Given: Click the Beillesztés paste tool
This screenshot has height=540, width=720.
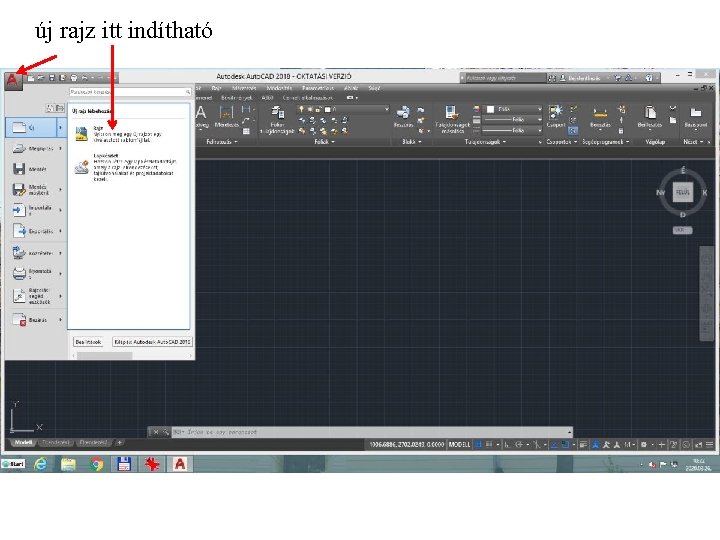Looking at the screenshot, I should tap(649, 117).
